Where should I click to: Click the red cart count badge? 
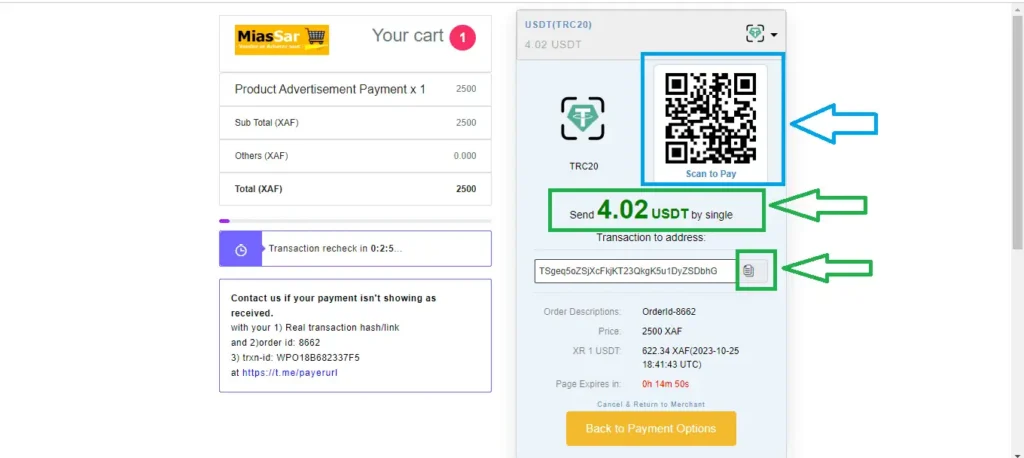462,38
